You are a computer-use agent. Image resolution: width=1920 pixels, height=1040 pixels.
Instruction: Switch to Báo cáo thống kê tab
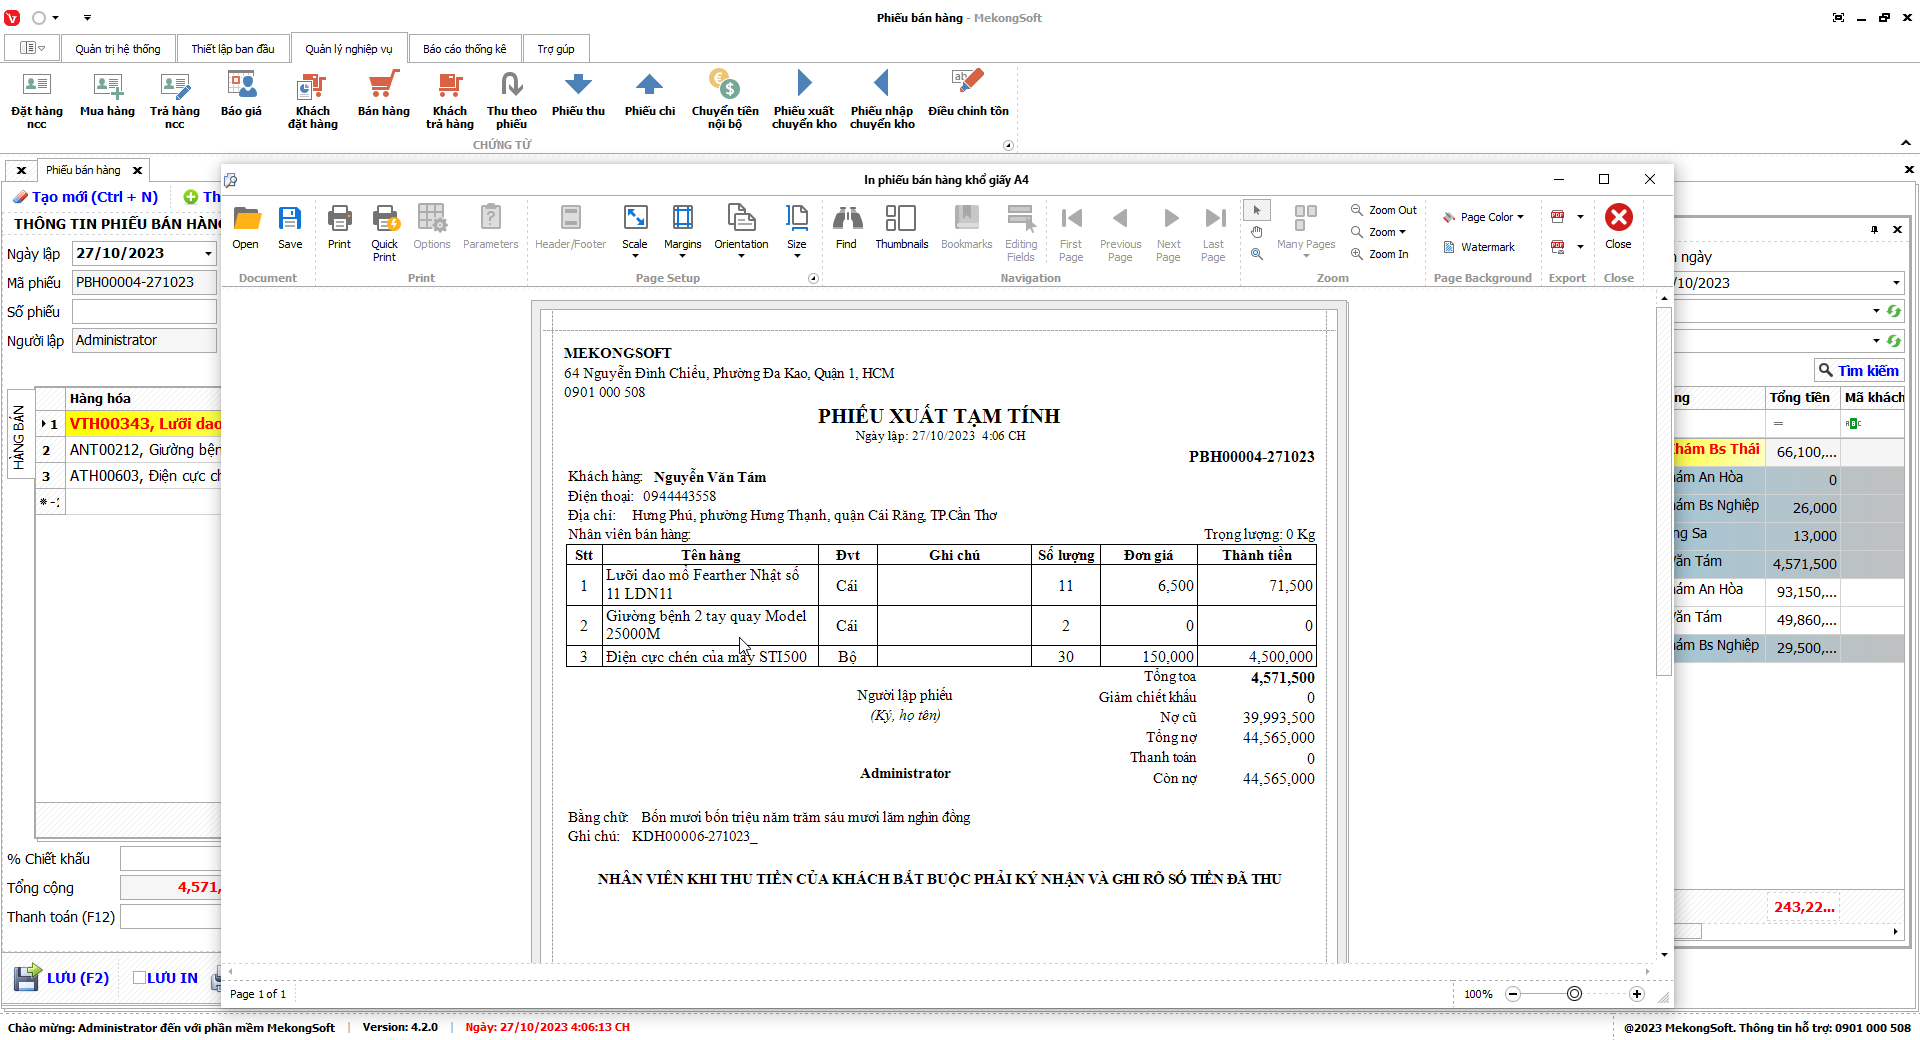click(464, 49)
